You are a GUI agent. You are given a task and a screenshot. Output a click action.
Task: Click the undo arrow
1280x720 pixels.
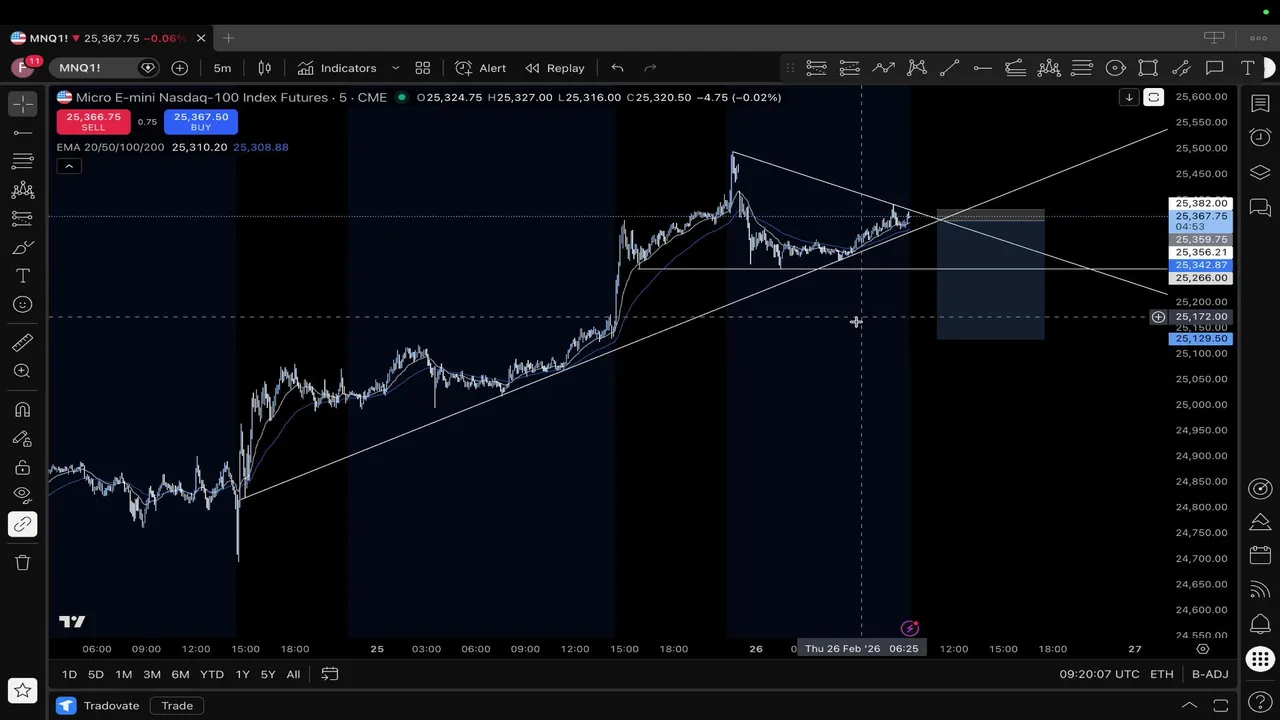[x=618, y=68]
